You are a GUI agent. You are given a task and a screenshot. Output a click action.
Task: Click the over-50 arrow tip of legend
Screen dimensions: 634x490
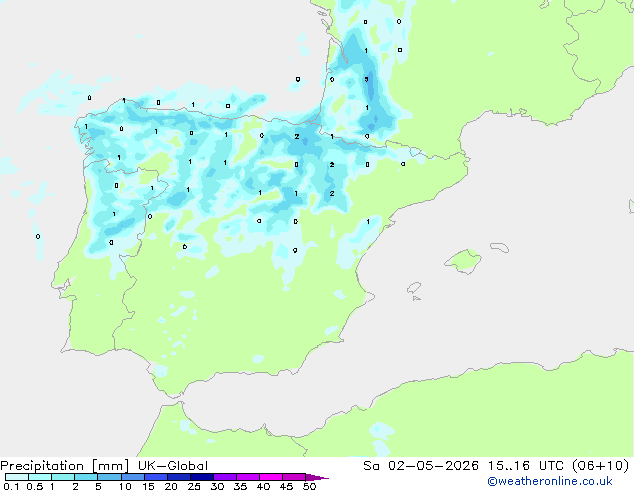[317, 477]
